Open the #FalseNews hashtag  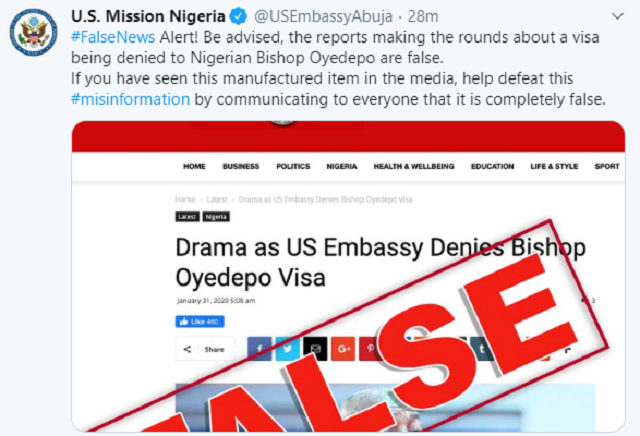coord(113,37)
